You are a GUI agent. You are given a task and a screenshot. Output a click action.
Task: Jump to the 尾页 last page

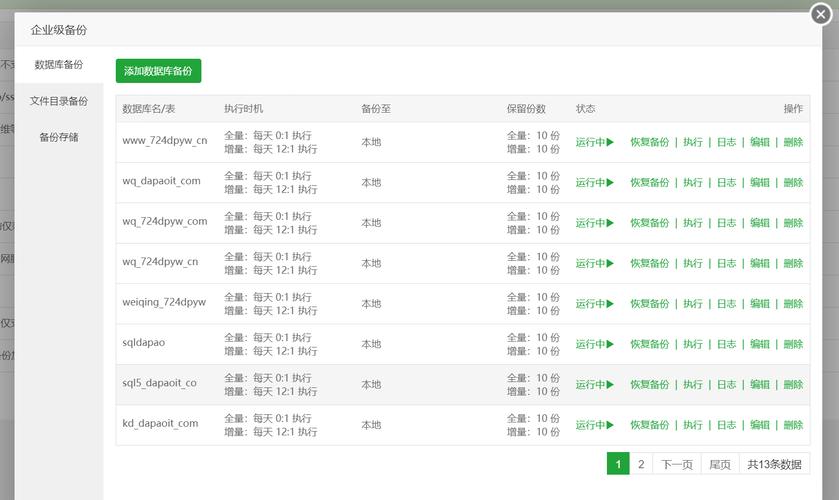[720, 464]
